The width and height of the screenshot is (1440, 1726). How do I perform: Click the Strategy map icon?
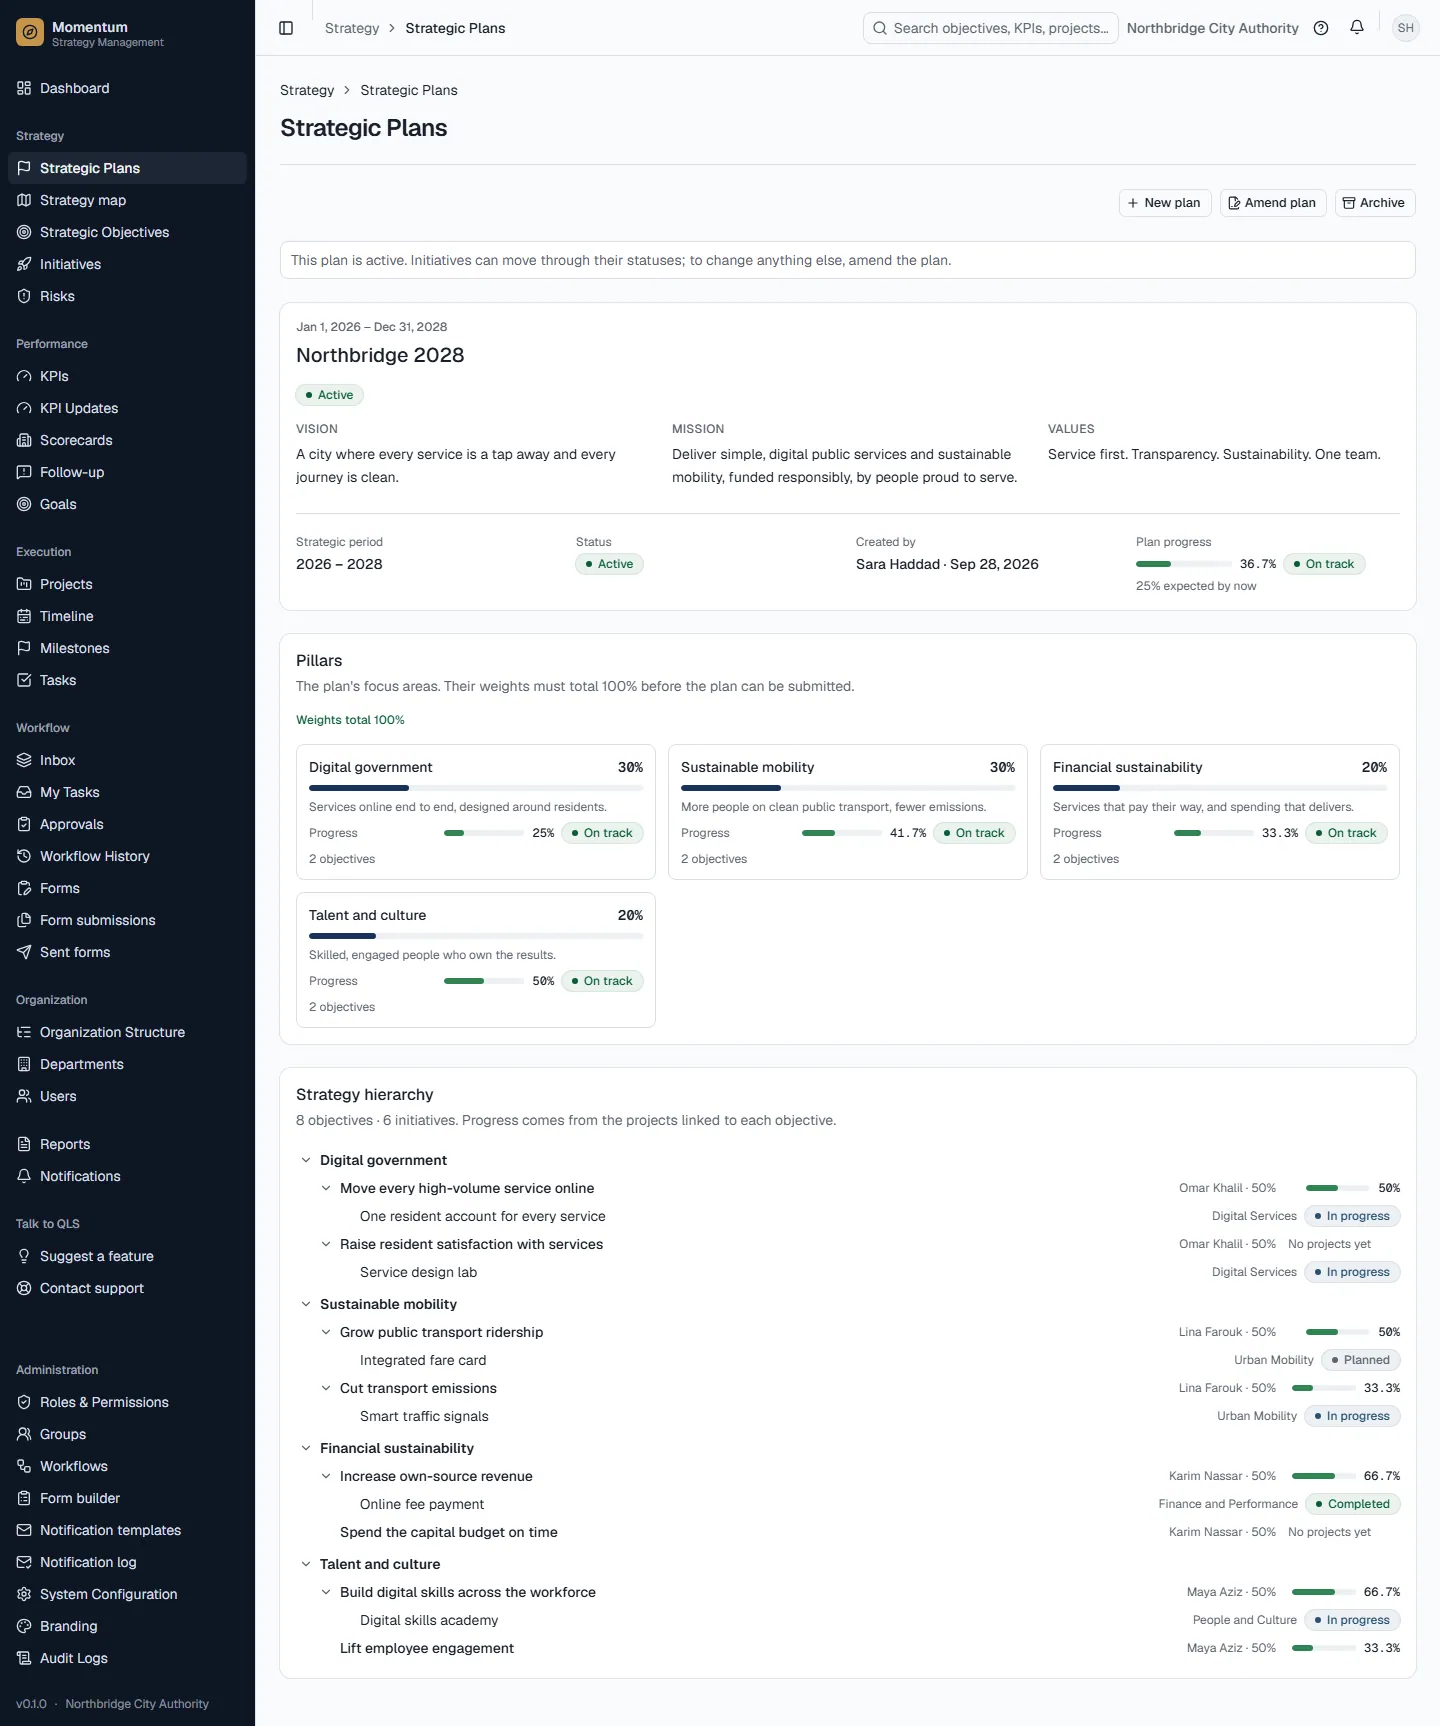pos(24,200)
